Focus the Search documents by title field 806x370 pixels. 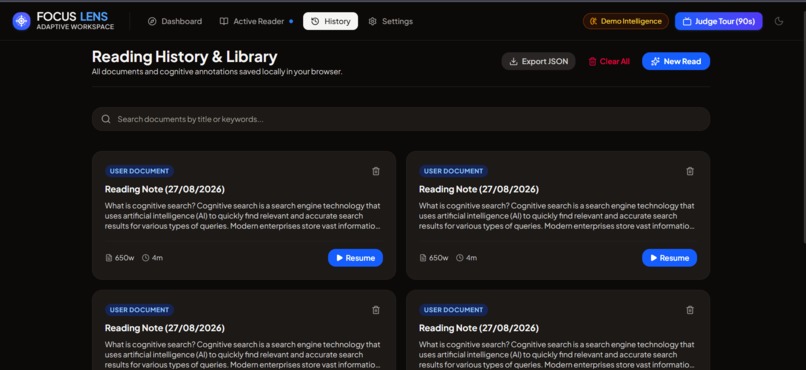[401, 119]
